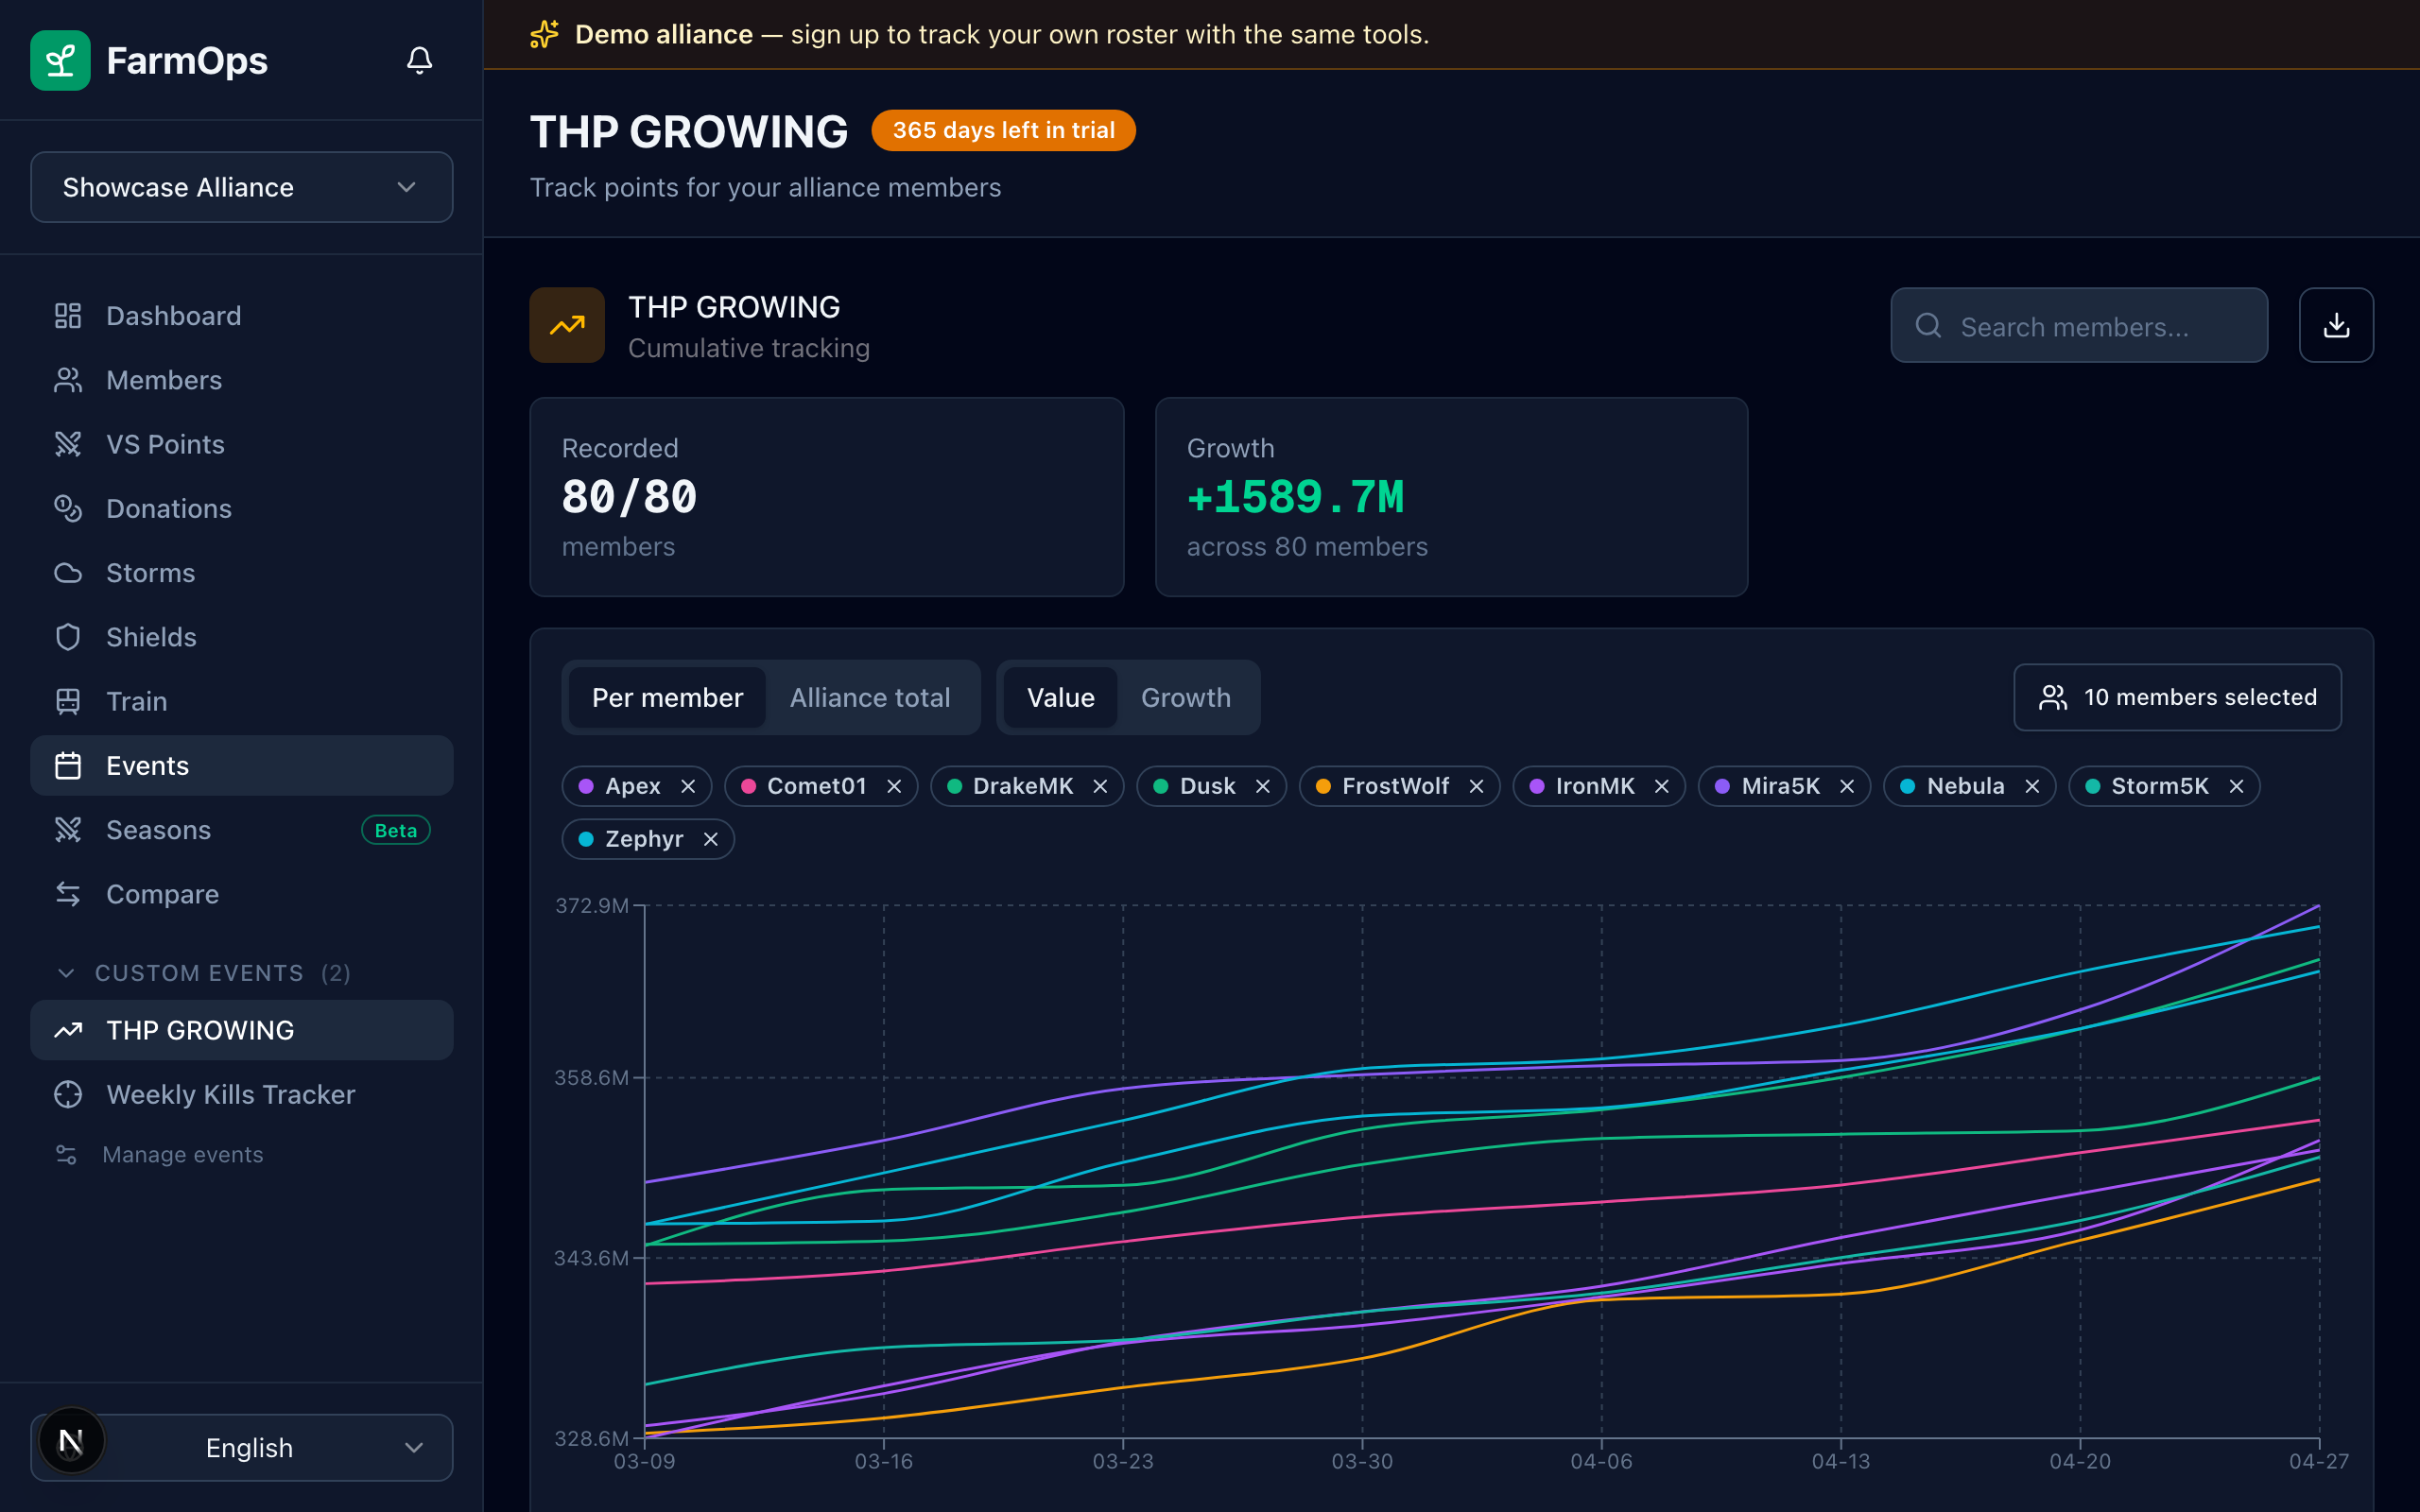Remove the FrostWolf member chip
Screen dimensions: 2420x1512
pos(1476,786)
